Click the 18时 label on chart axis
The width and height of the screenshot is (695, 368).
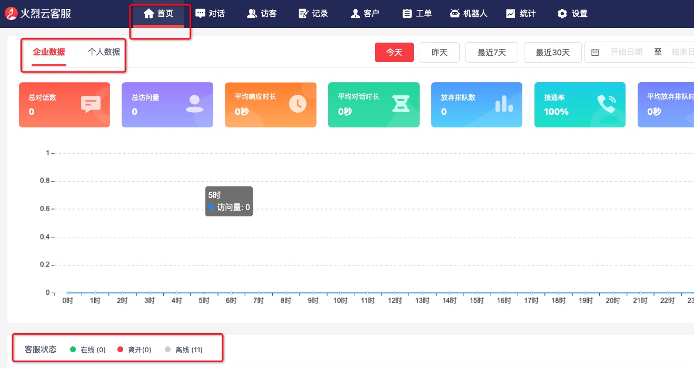[558, 301]
